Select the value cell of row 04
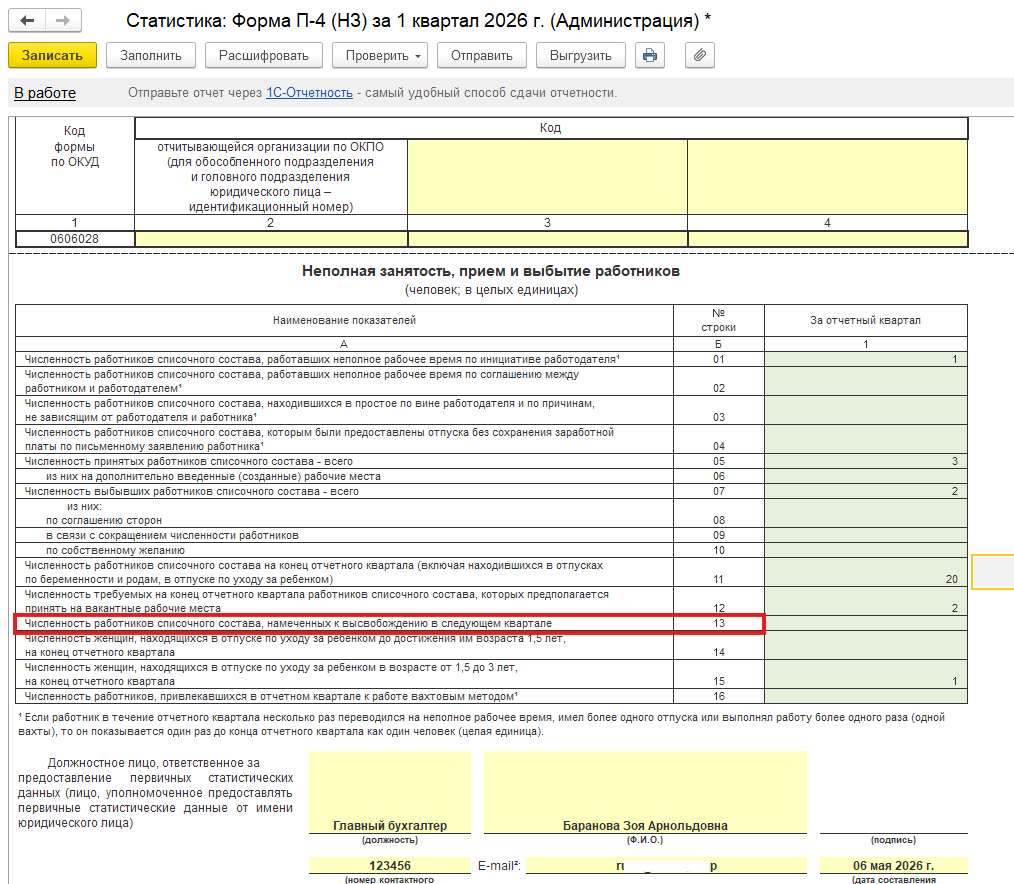 [x=866, y=439]
